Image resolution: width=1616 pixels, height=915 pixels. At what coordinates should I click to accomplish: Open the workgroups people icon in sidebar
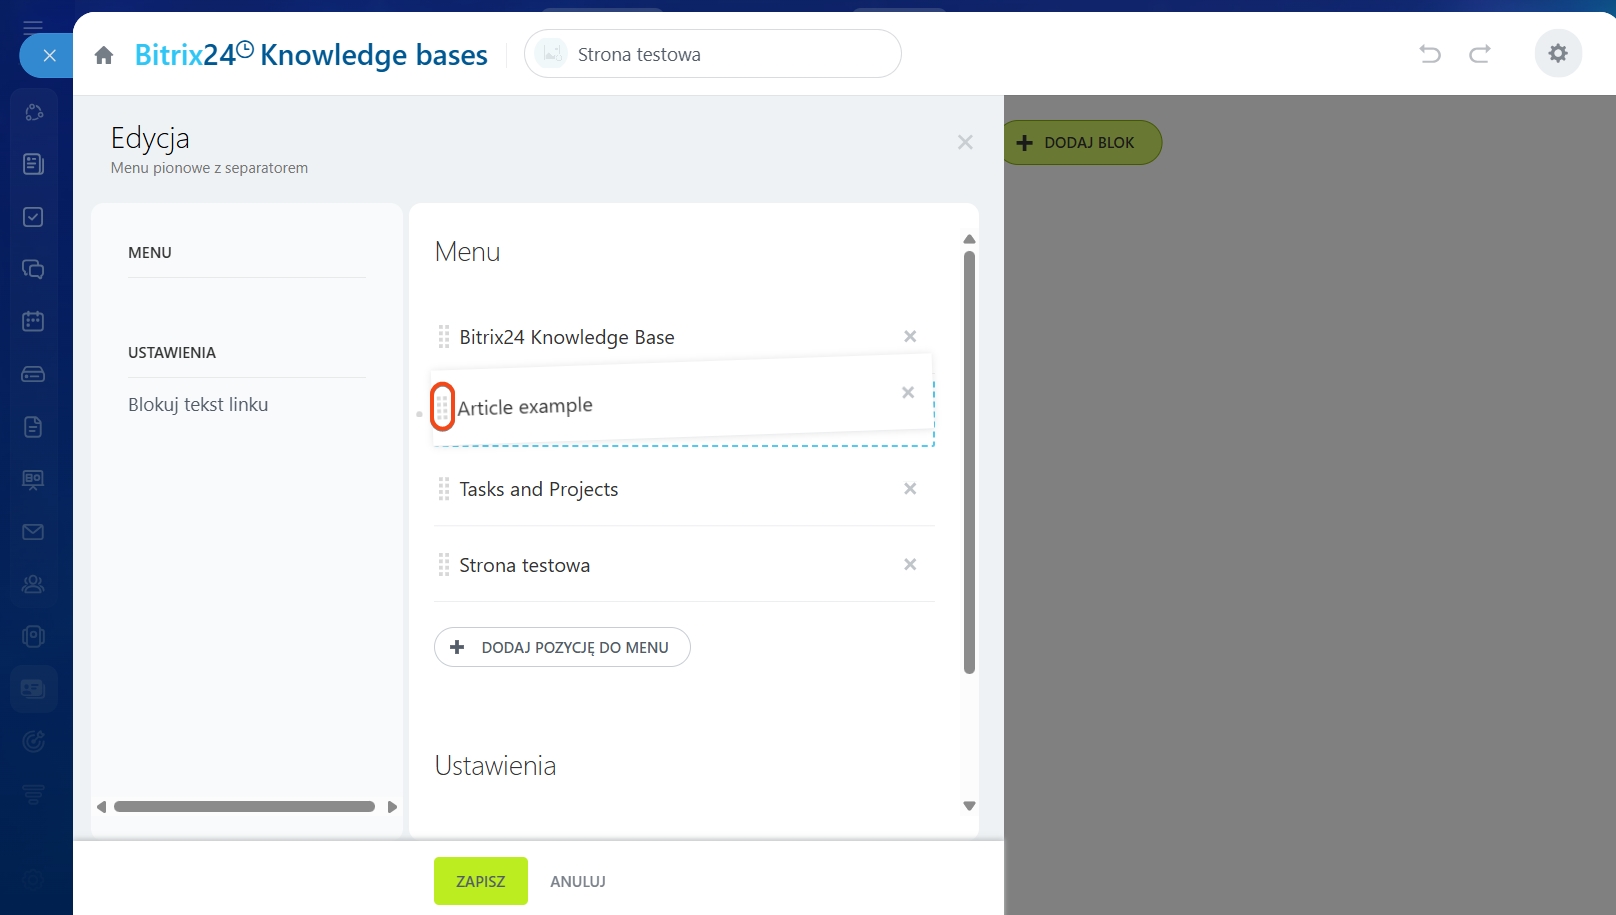33,584
